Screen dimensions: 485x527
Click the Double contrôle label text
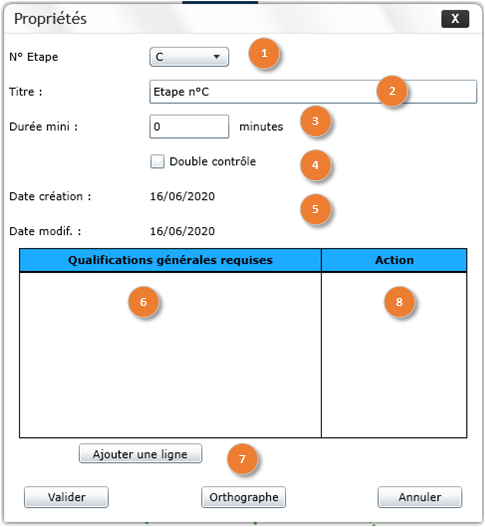point(212,161)
